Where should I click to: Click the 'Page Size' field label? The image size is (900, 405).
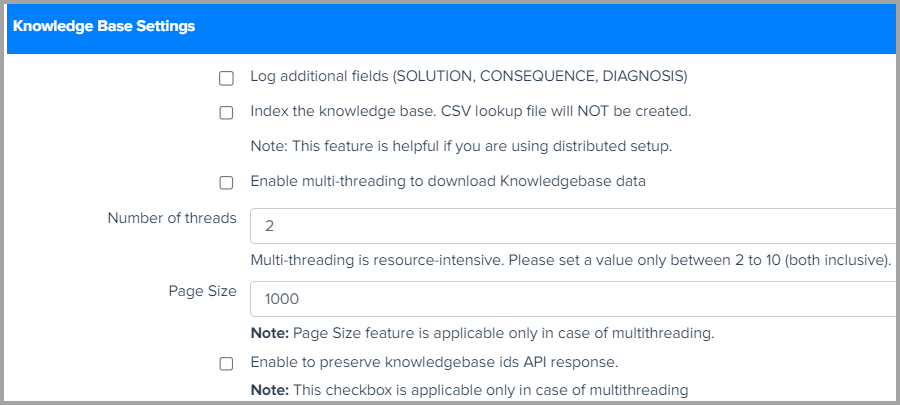pos(202,291)
